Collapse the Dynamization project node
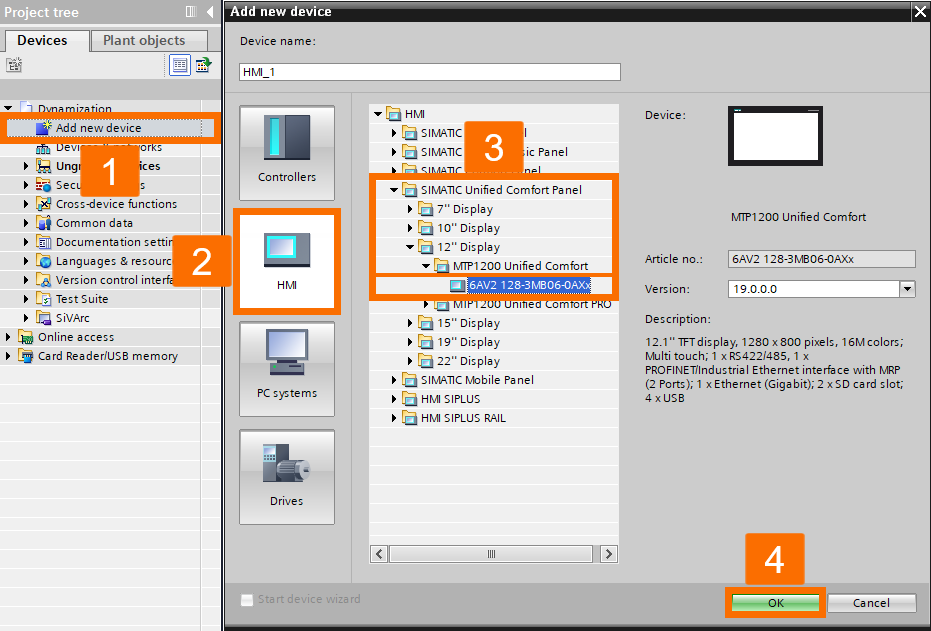Screen dimensions: 931x631 tap(8, 108)
